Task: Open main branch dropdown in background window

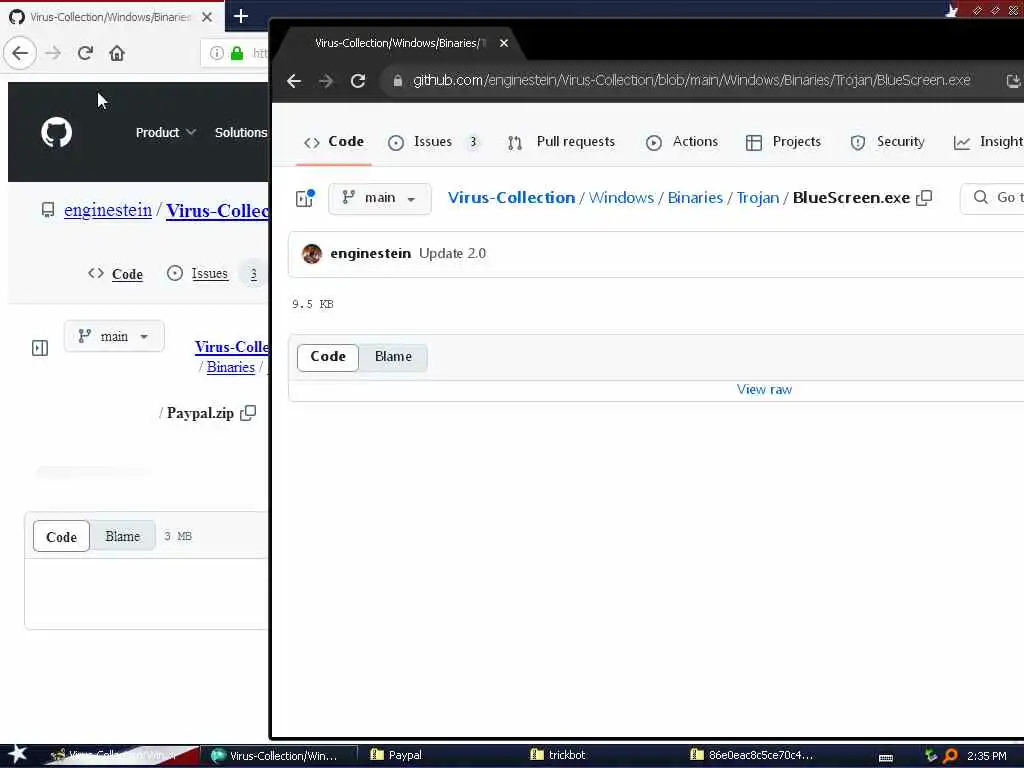Action: point(114,337)
